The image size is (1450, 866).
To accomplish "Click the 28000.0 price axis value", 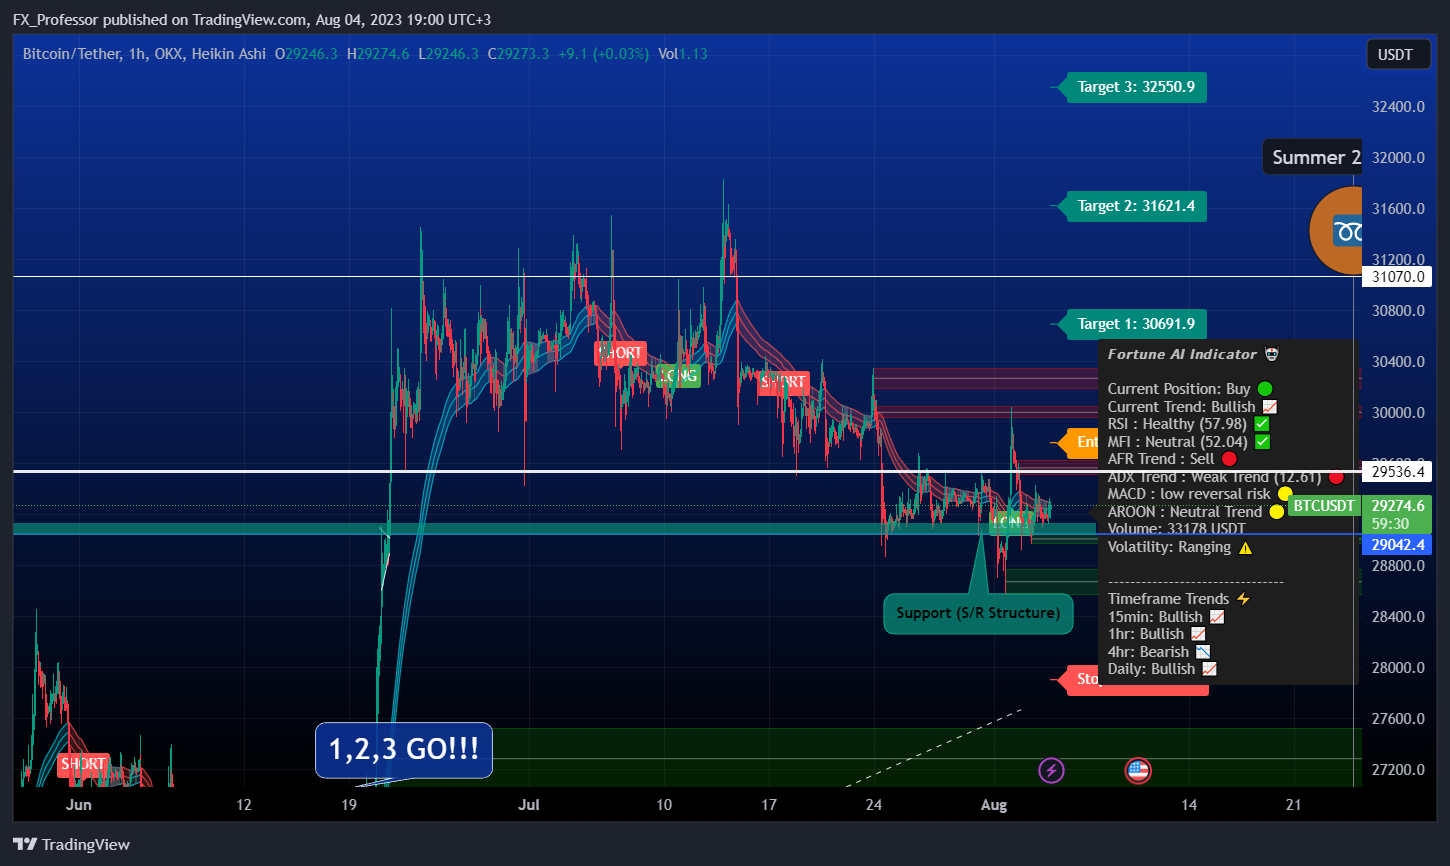I will click(x=1397, y=668).
